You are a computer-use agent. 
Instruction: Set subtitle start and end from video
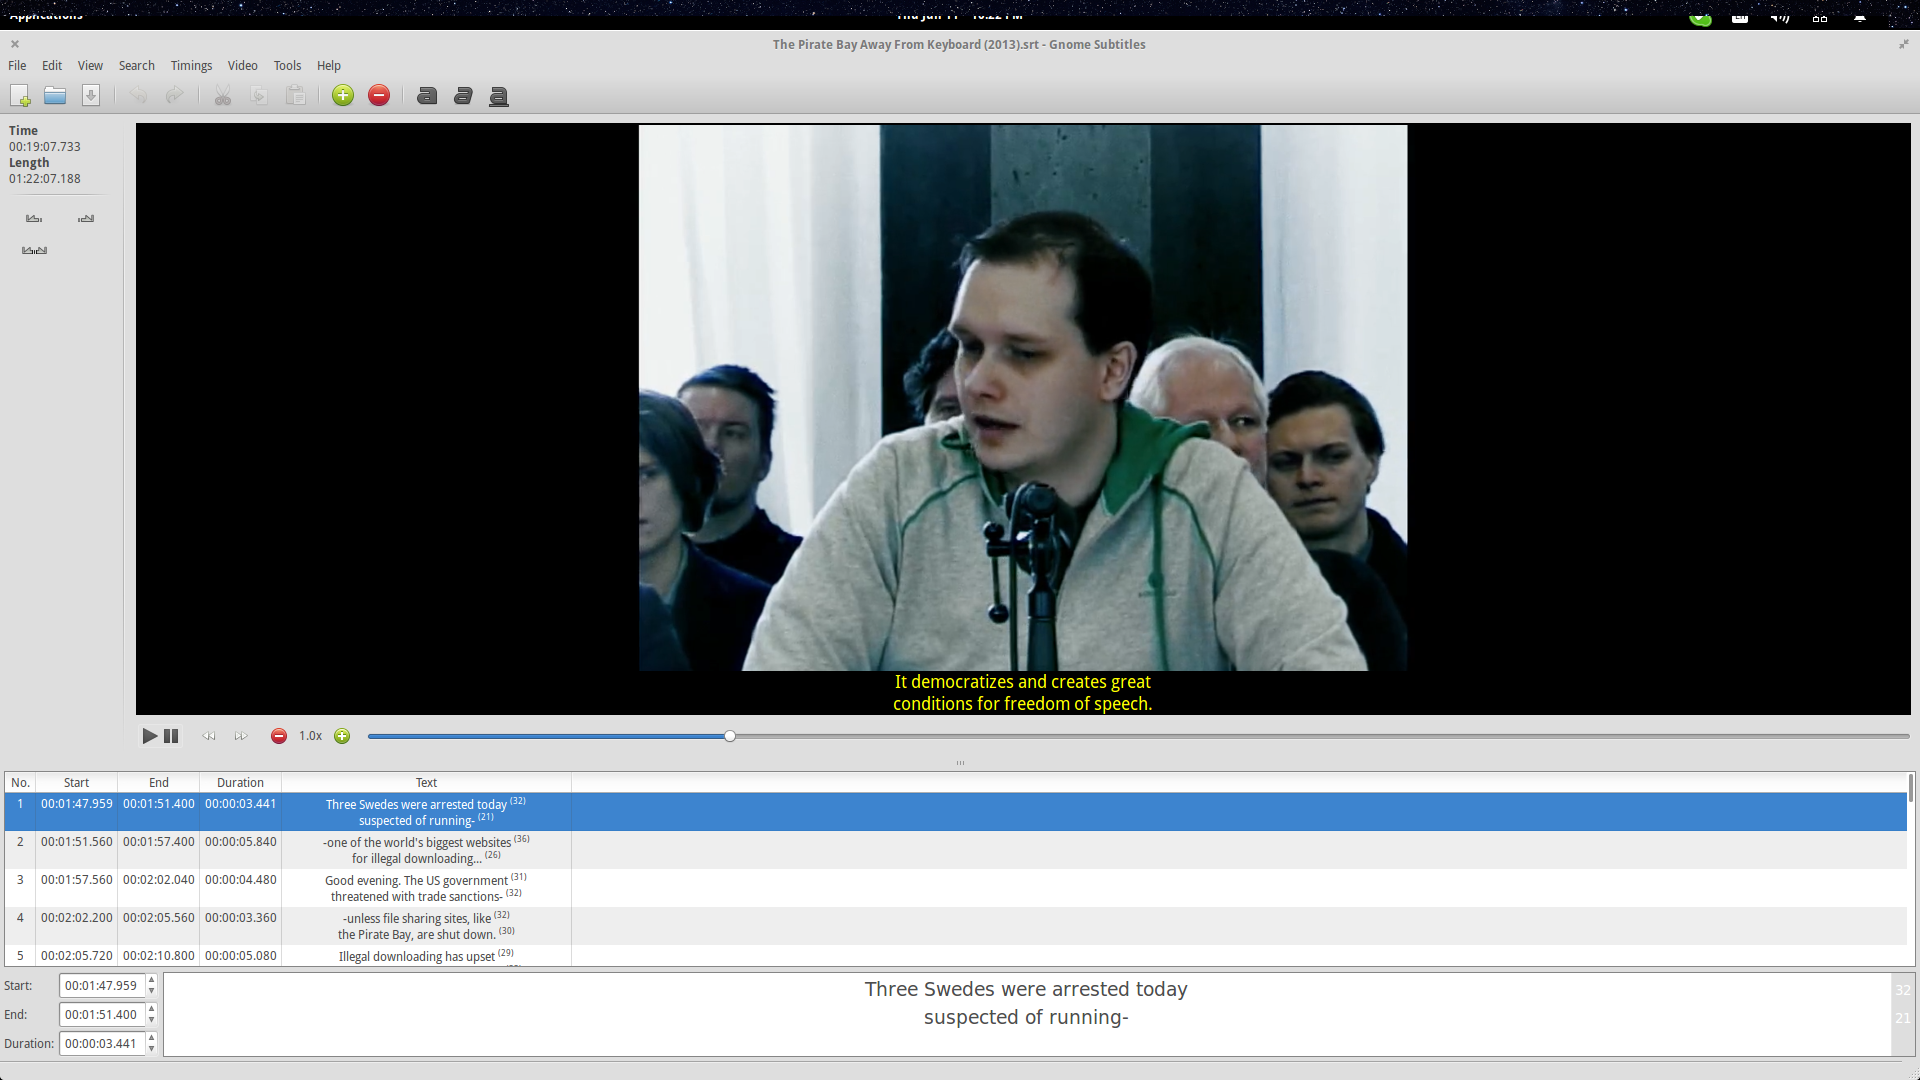coord(34,250)
